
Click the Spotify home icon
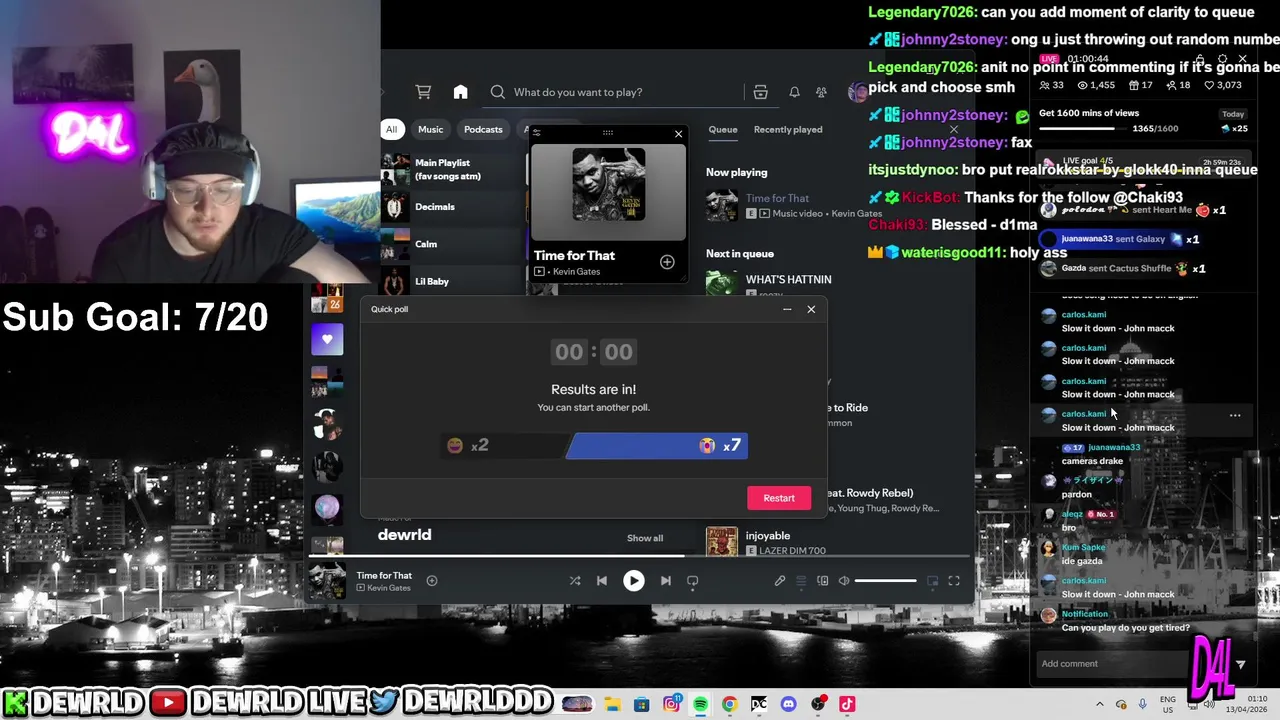tap(460, 92)
